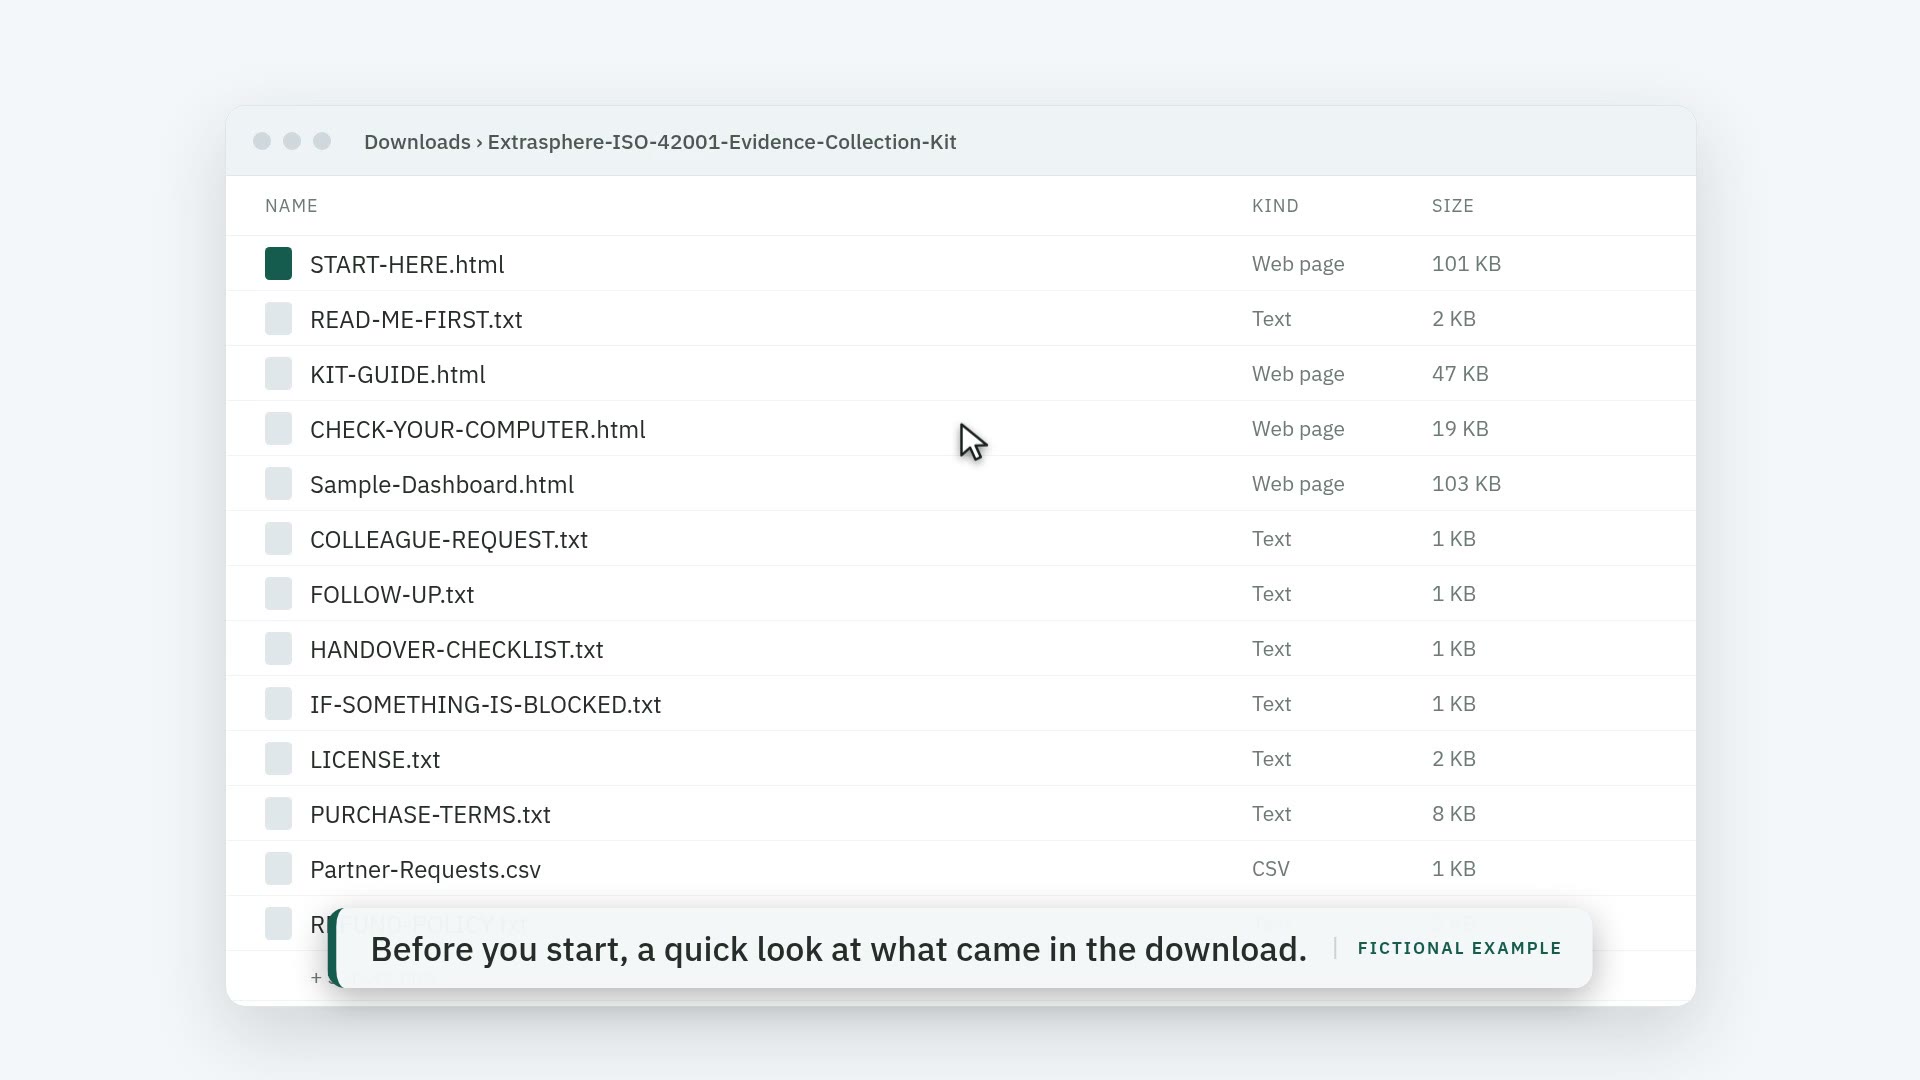The width and height of the screenshot is (1920, 1080).
Task: Select the START-HERE.html file icon
Action: [x=278, y=264]
